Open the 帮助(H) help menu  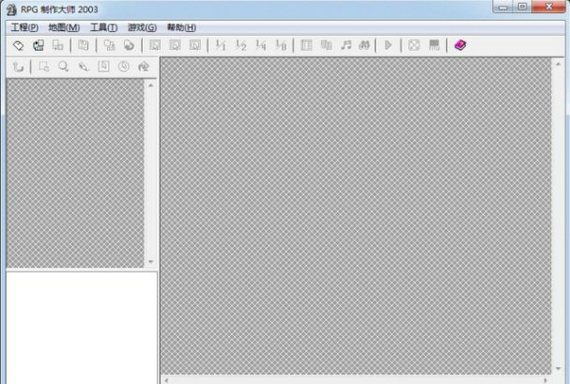181,27
